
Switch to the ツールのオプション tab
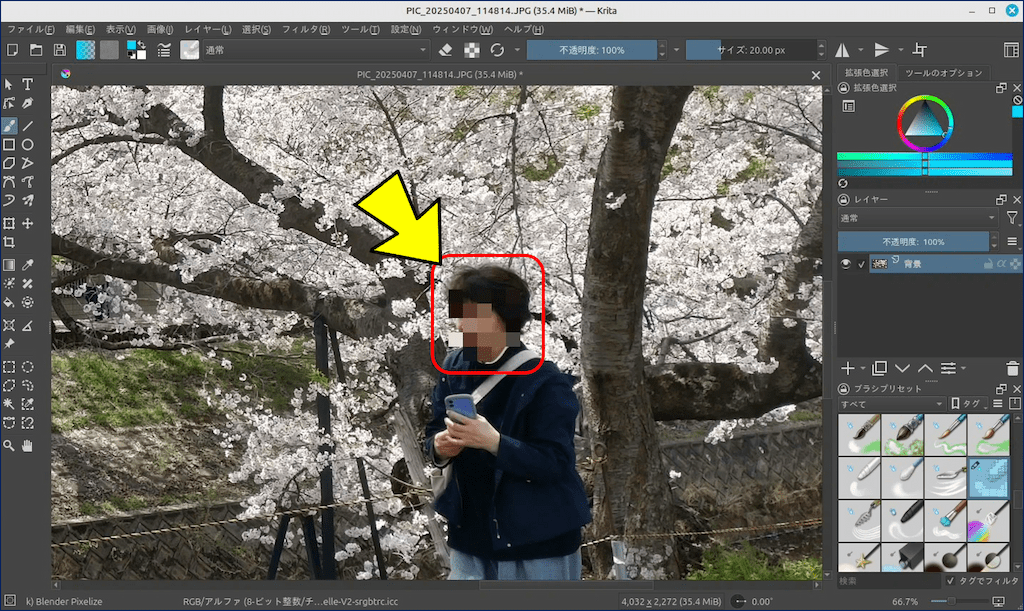pos(942,73)
